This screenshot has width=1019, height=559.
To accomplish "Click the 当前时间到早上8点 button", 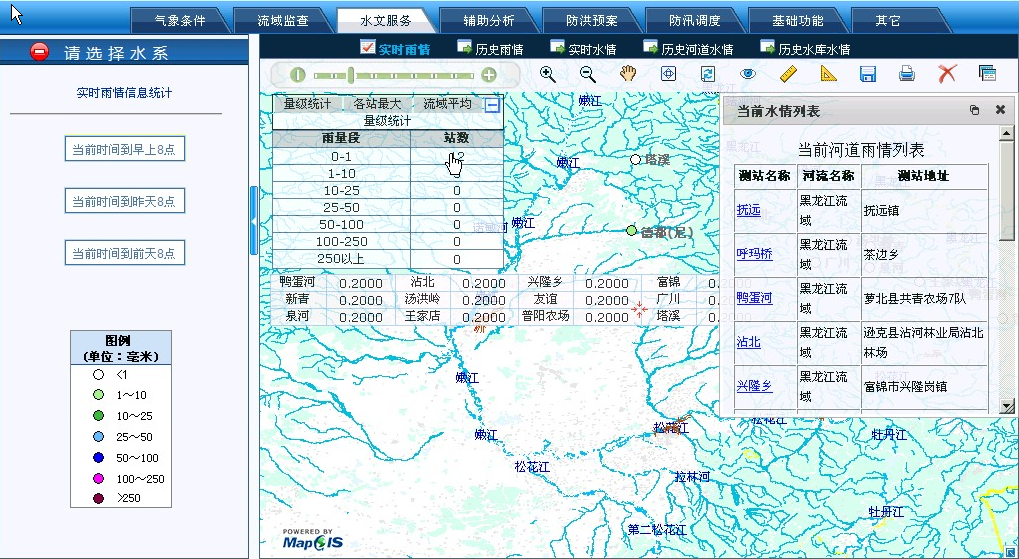I will click(124, 150).
